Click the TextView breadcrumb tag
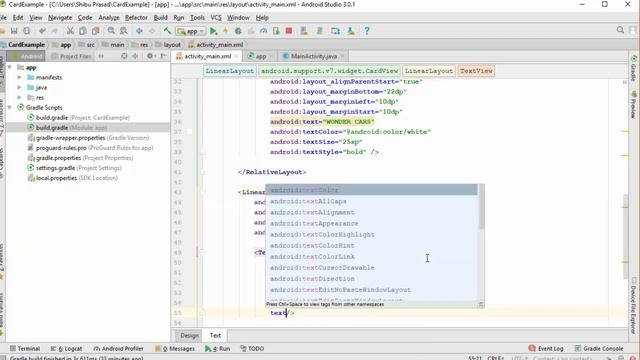This screenshot has height=360, width=640. point(476,71)
